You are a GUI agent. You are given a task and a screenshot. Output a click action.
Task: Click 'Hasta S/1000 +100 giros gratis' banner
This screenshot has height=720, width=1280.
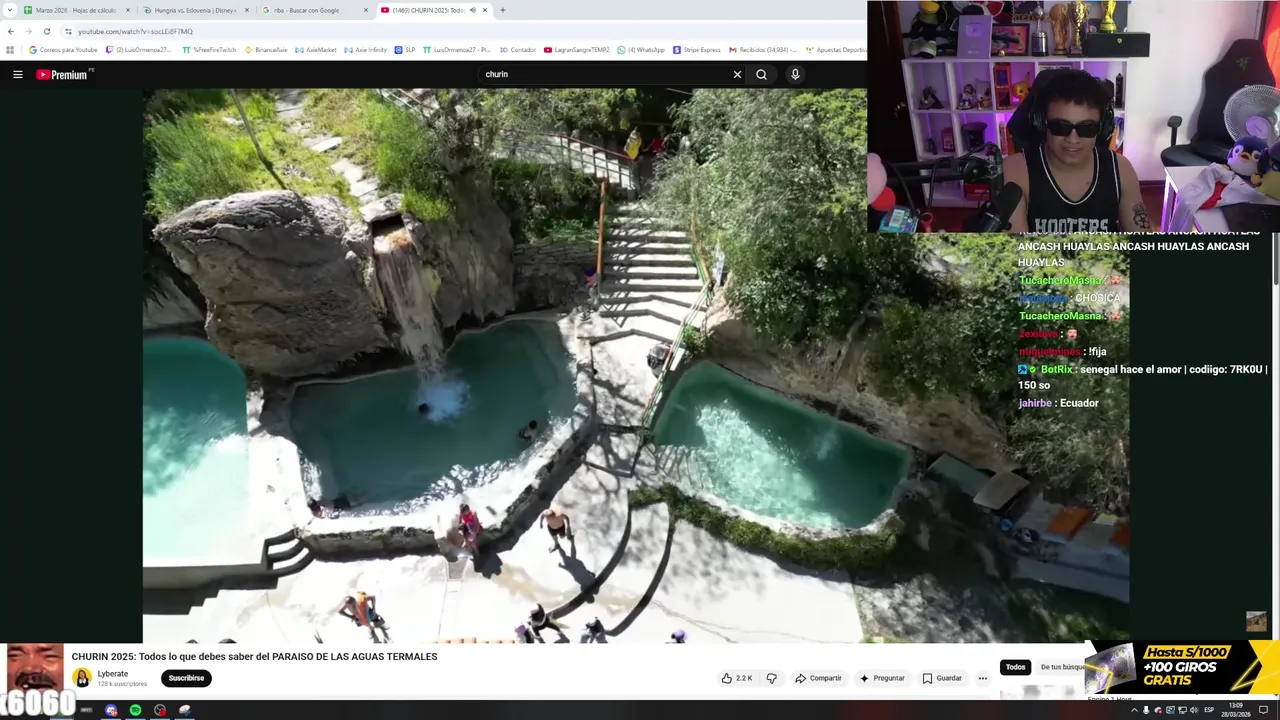[1182, 667]
